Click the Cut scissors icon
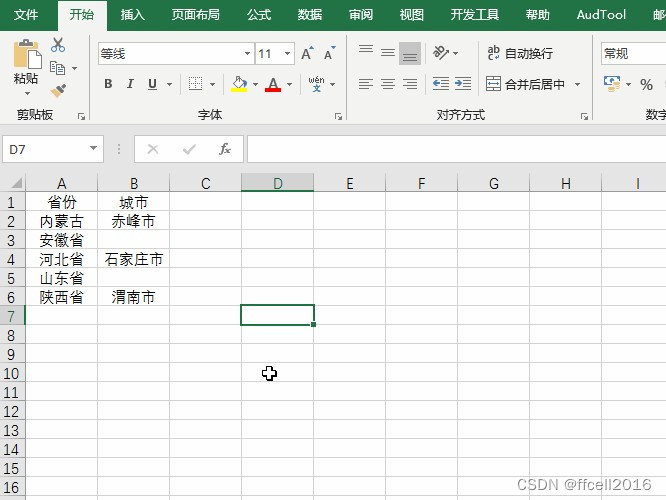Screen dimensions: 666x500 point(58,45)
